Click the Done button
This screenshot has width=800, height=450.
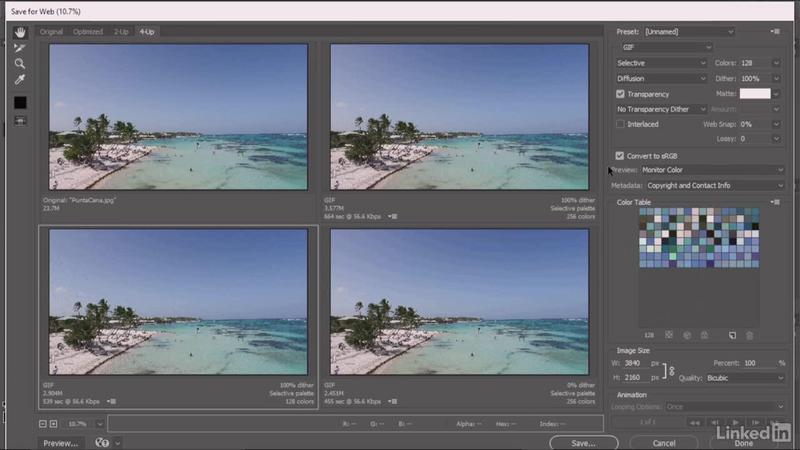[x=743, y=443]
